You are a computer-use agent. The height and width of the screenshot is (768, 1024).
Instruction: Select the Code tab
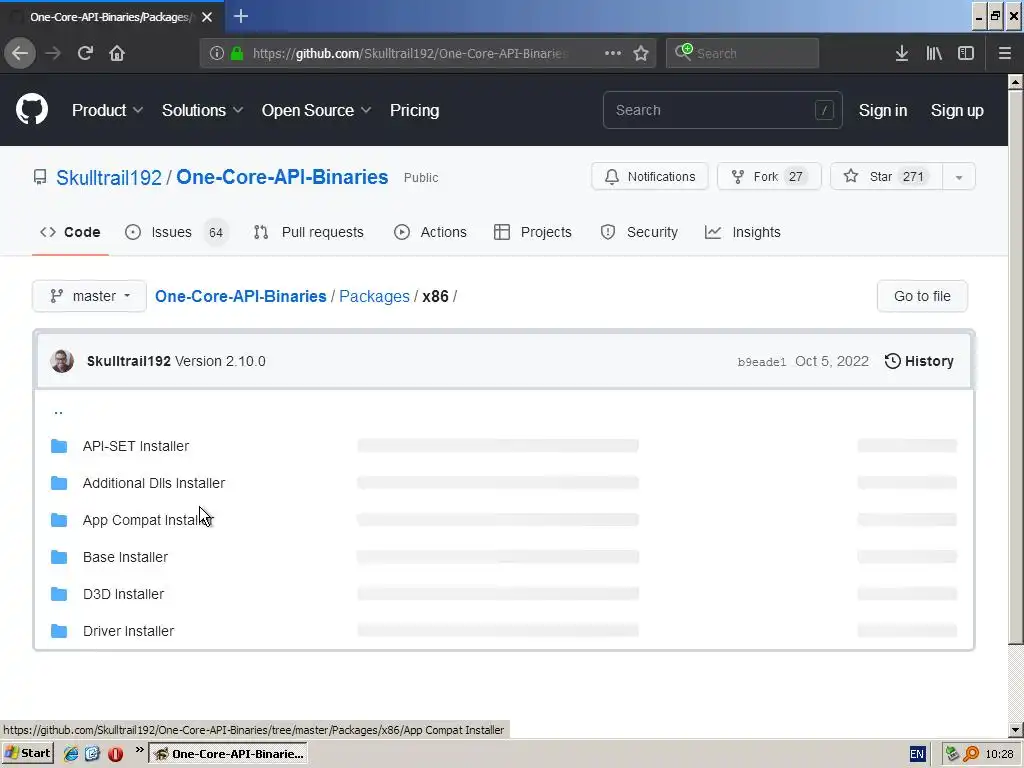tap(70, 232)
